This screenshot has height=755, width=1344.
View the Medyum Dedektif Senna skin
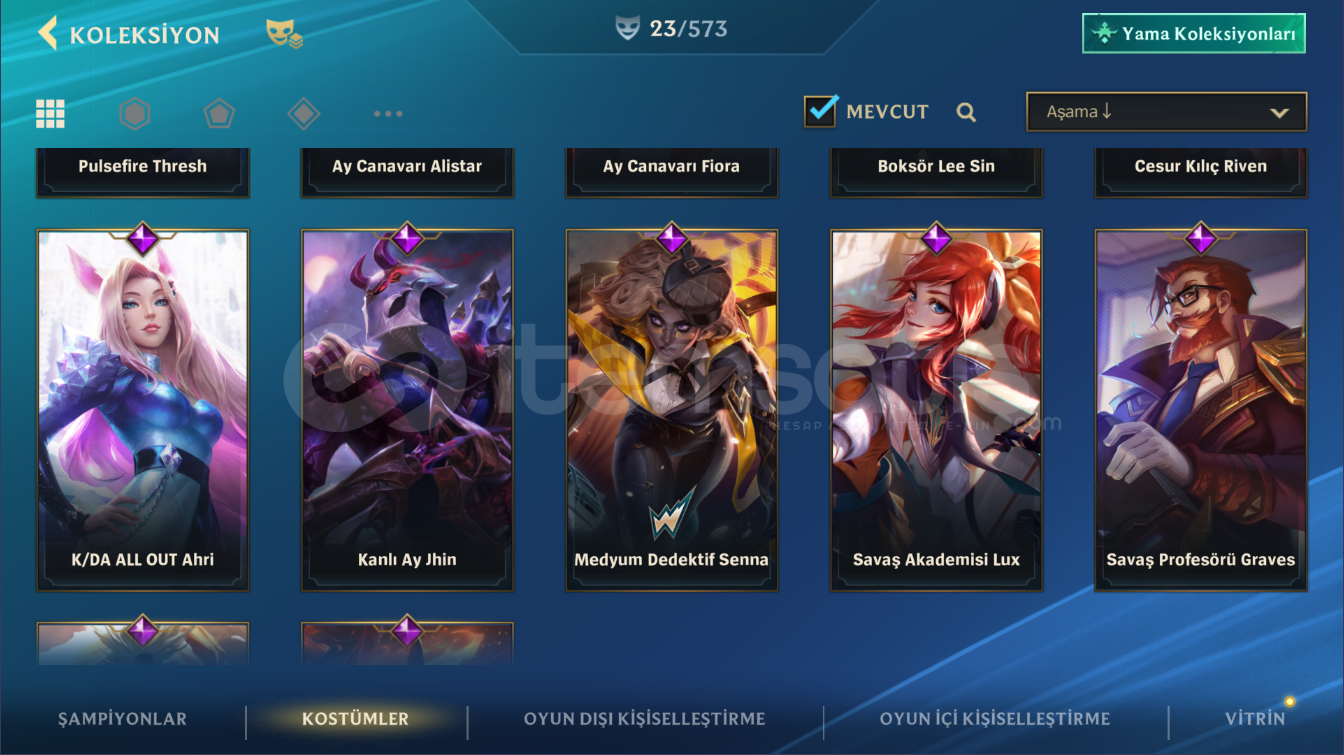671,410
